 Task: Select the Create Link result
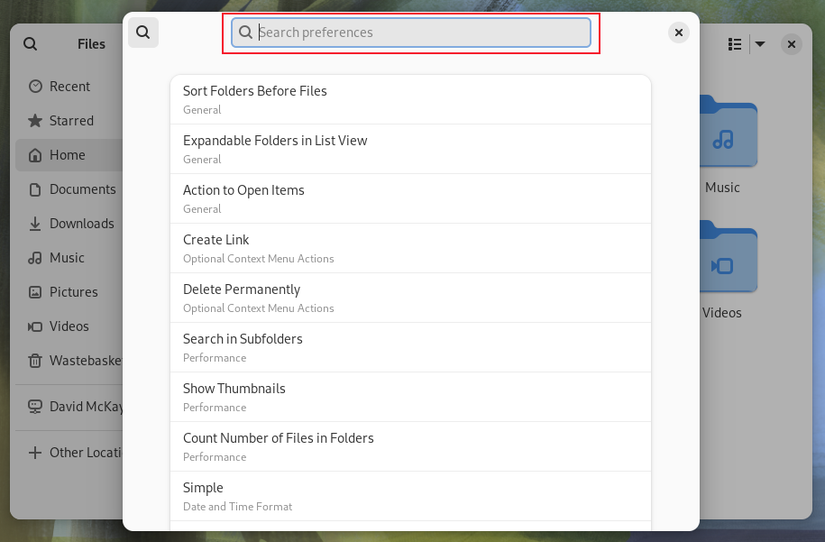(x=411, y=248)
